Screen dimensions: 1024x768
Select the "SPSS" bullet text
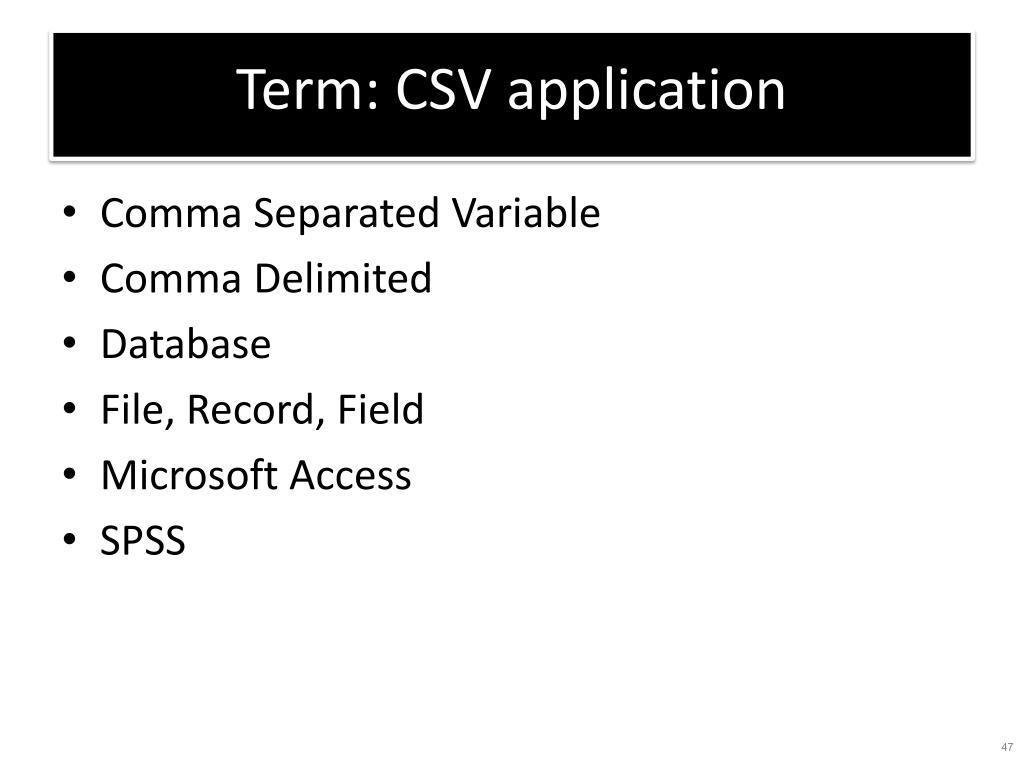[143, 541]
